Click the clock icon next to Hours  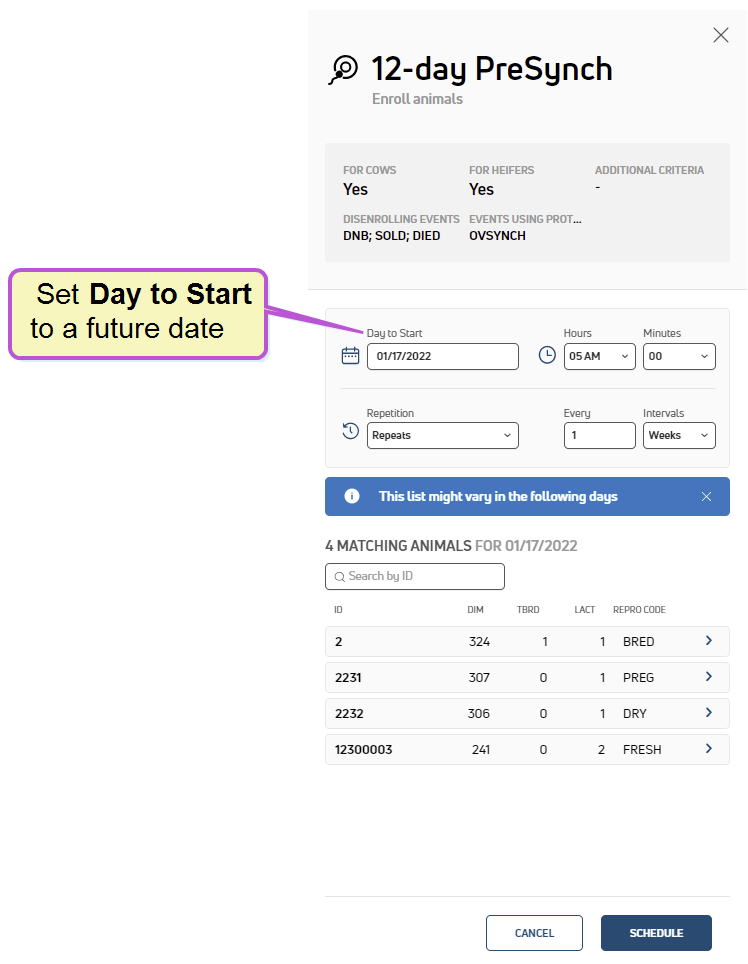pos(547,355)
